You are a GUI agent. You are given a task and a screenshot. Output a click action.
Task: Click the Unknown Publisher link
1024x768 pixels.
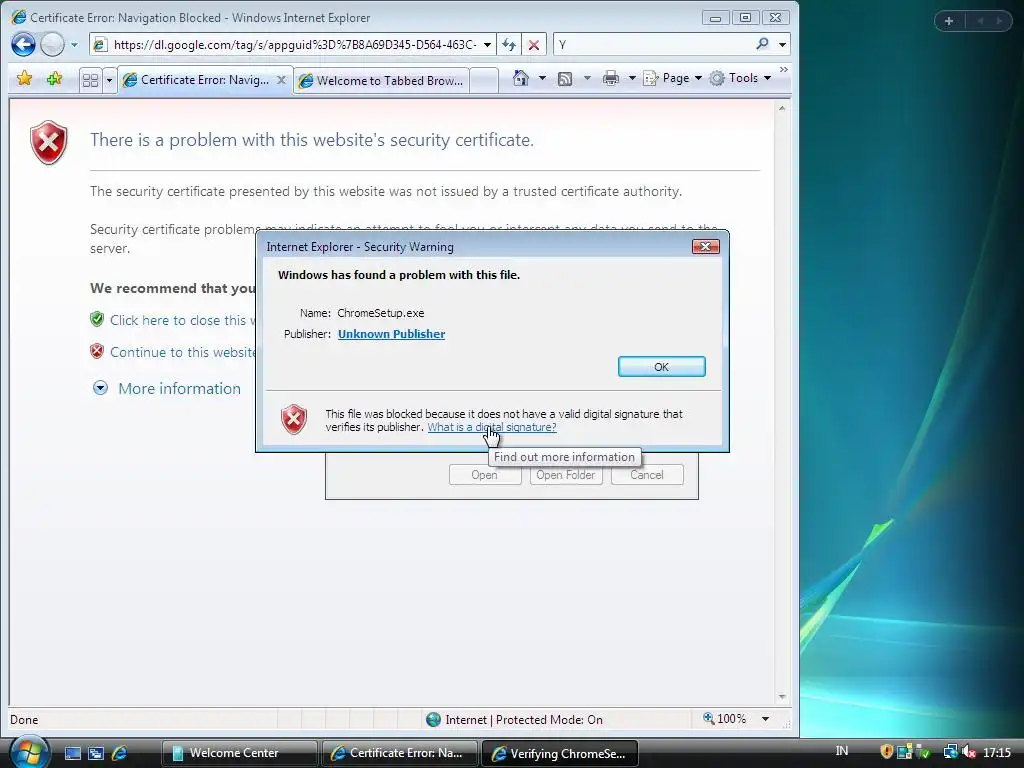(x=391, y=334)
